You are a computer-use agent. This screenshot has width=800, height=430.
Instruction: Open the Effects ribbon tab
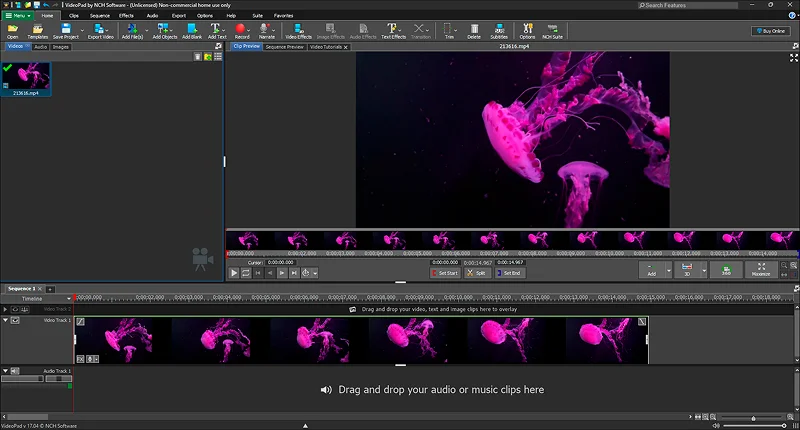126,16
